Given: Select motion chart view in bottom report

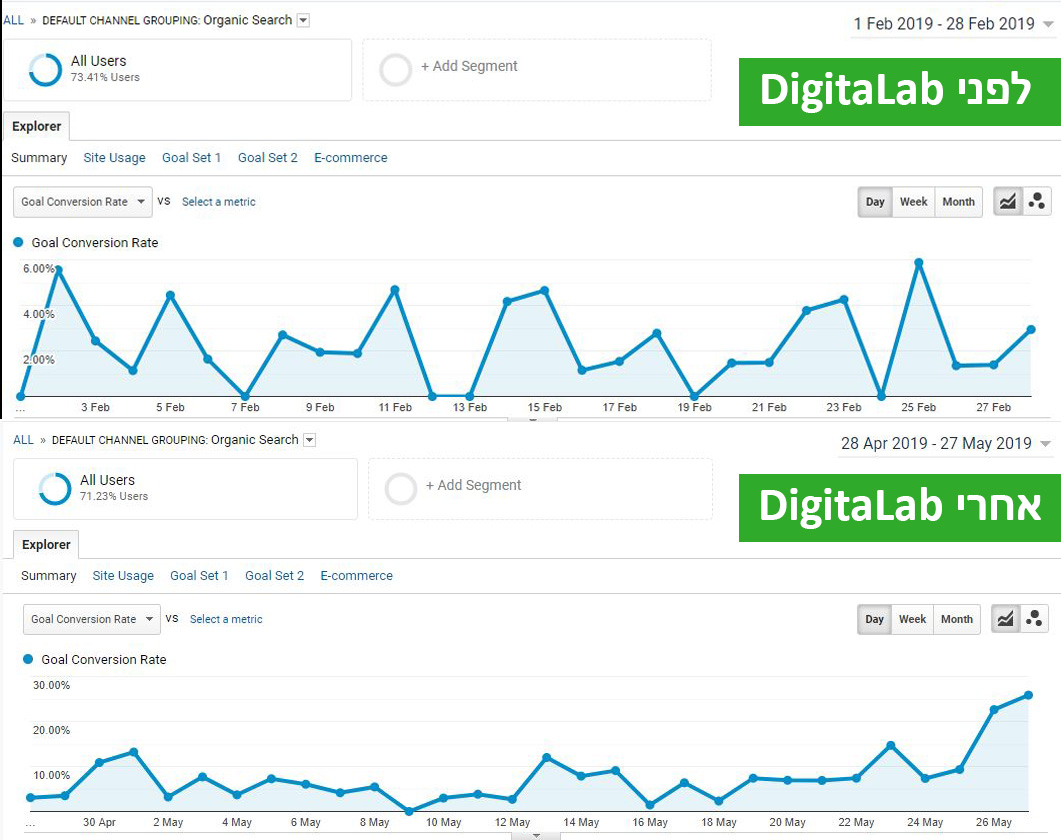Looking at the screenshot, I should pos(1035,619).
